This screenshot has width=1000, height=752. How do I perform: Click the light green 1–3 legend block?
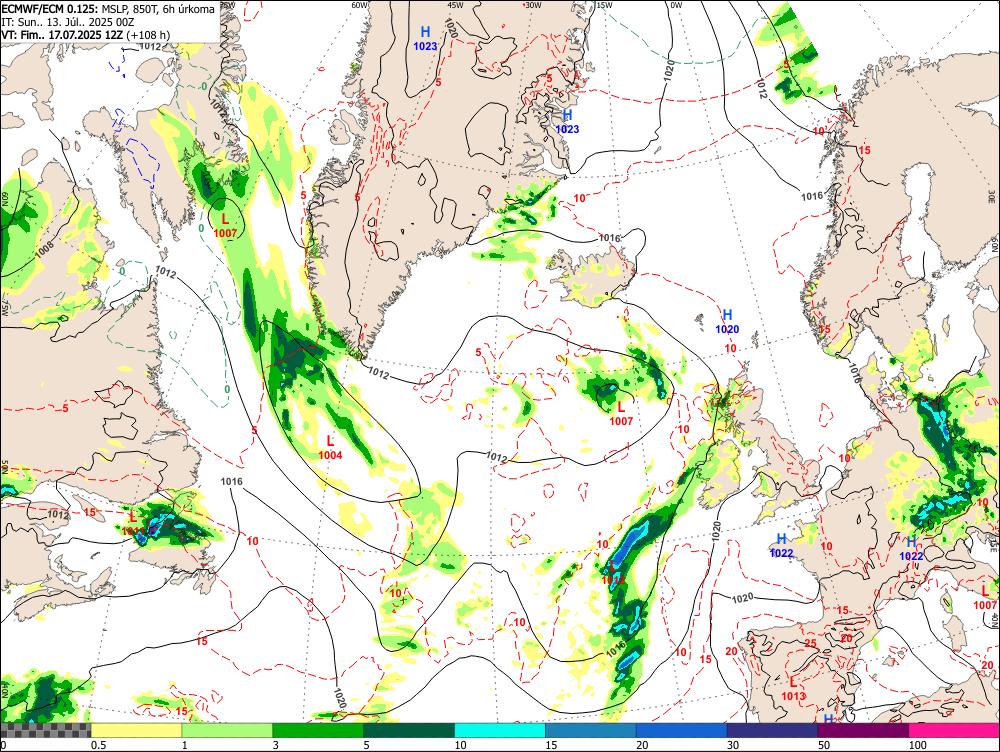[x=227, y=730]
